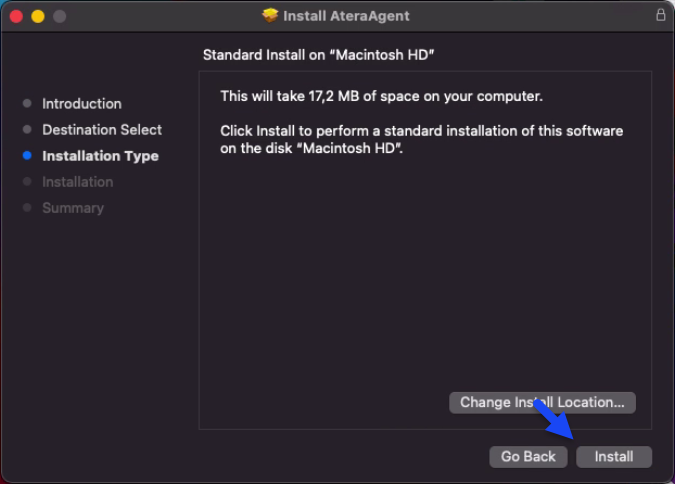Select the Installation Type step label

pos(100,156)
